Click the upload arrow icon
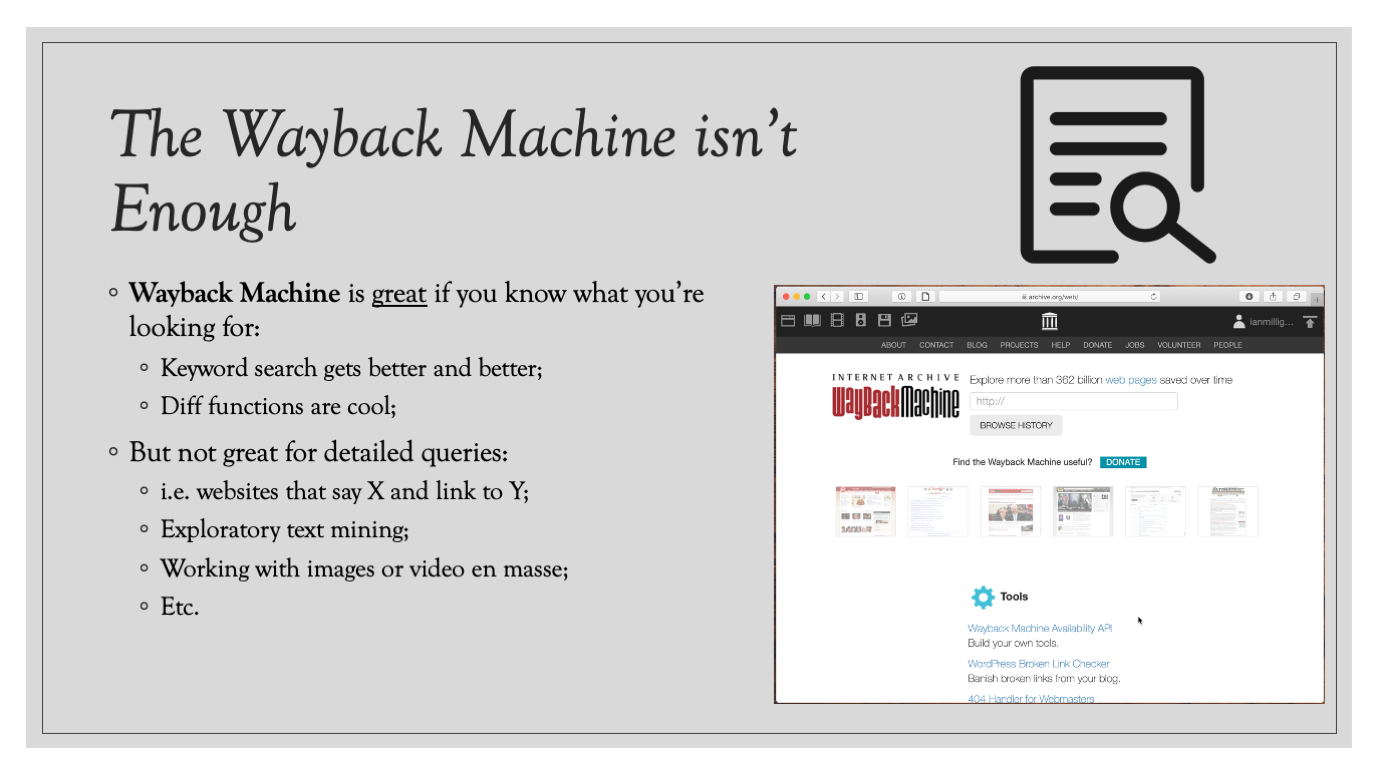This screenshot has height=775, width=1378. click(x=1310, y=322)
